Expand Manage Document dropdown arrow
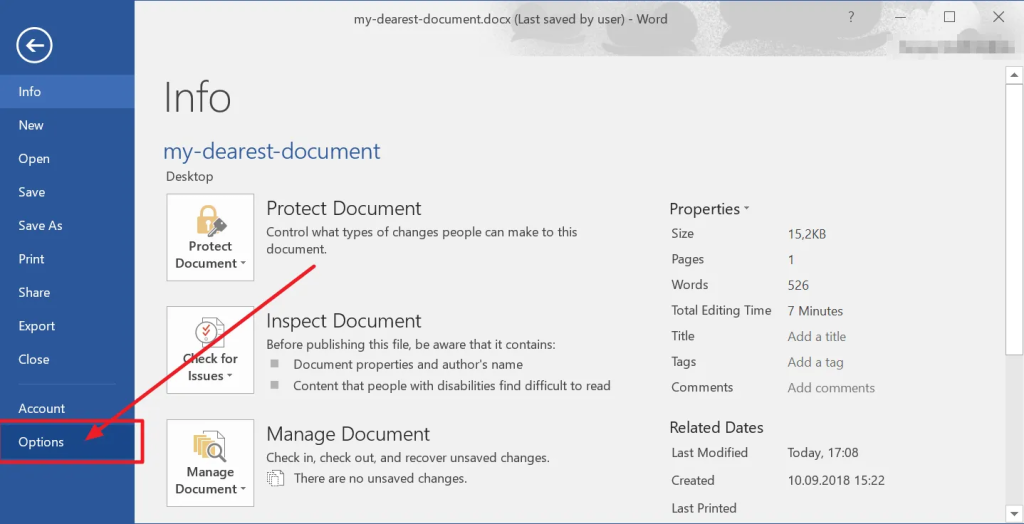 (243, 489)
